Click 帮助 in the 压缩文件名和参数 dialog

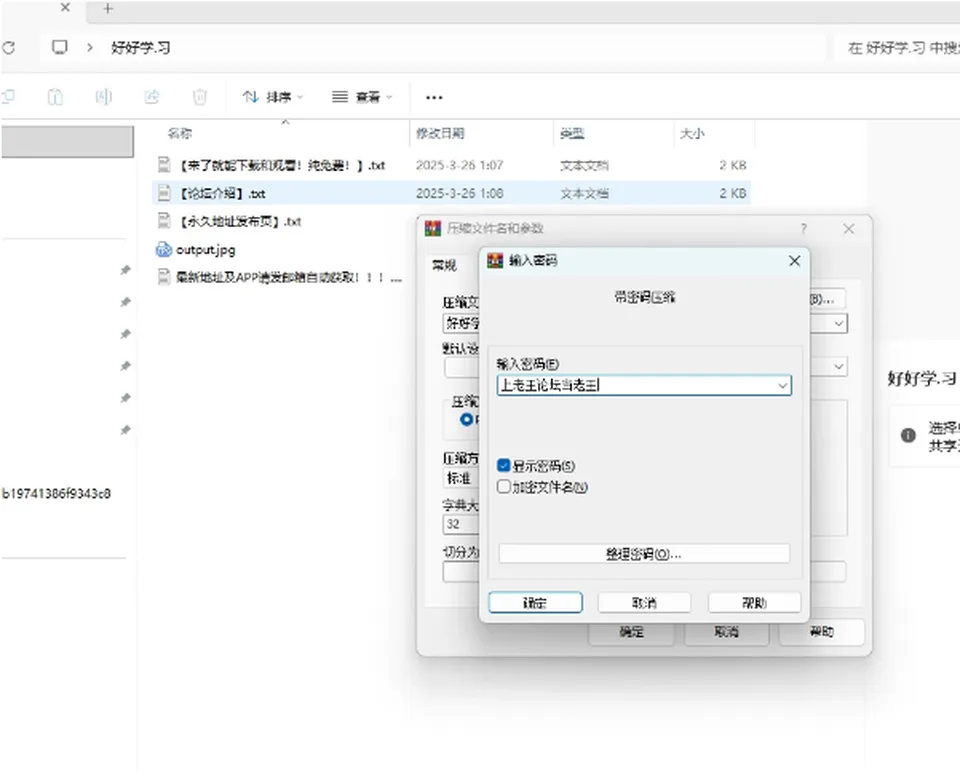pos(822,632)
